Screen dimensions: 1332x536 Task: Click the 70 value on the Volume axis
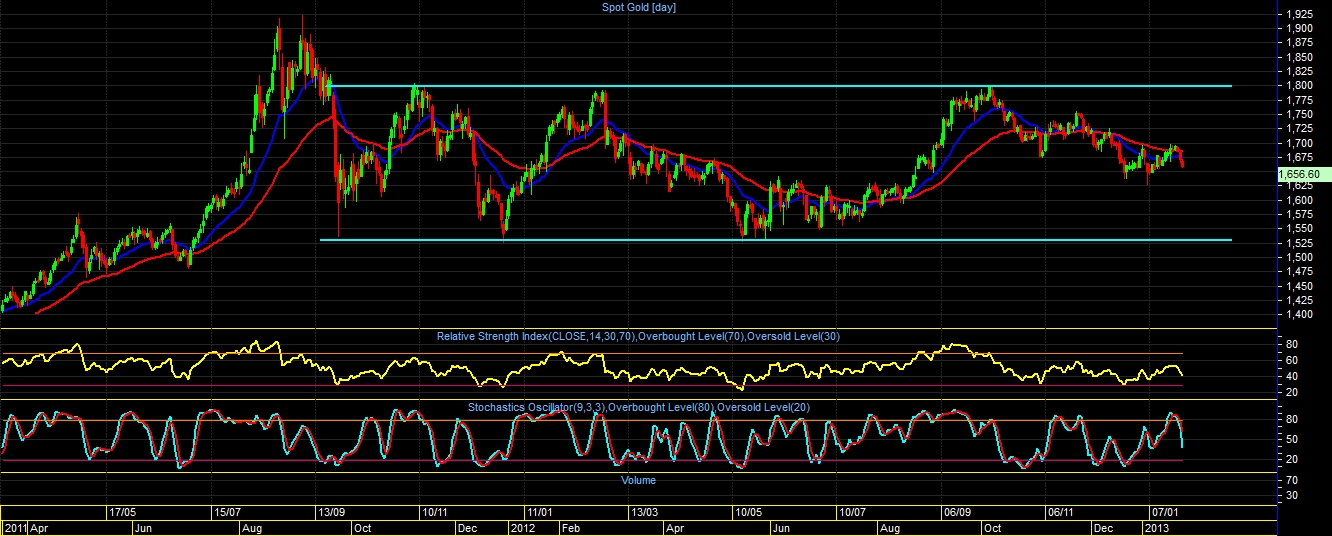pyautogui.click(x=1291, y=481)
